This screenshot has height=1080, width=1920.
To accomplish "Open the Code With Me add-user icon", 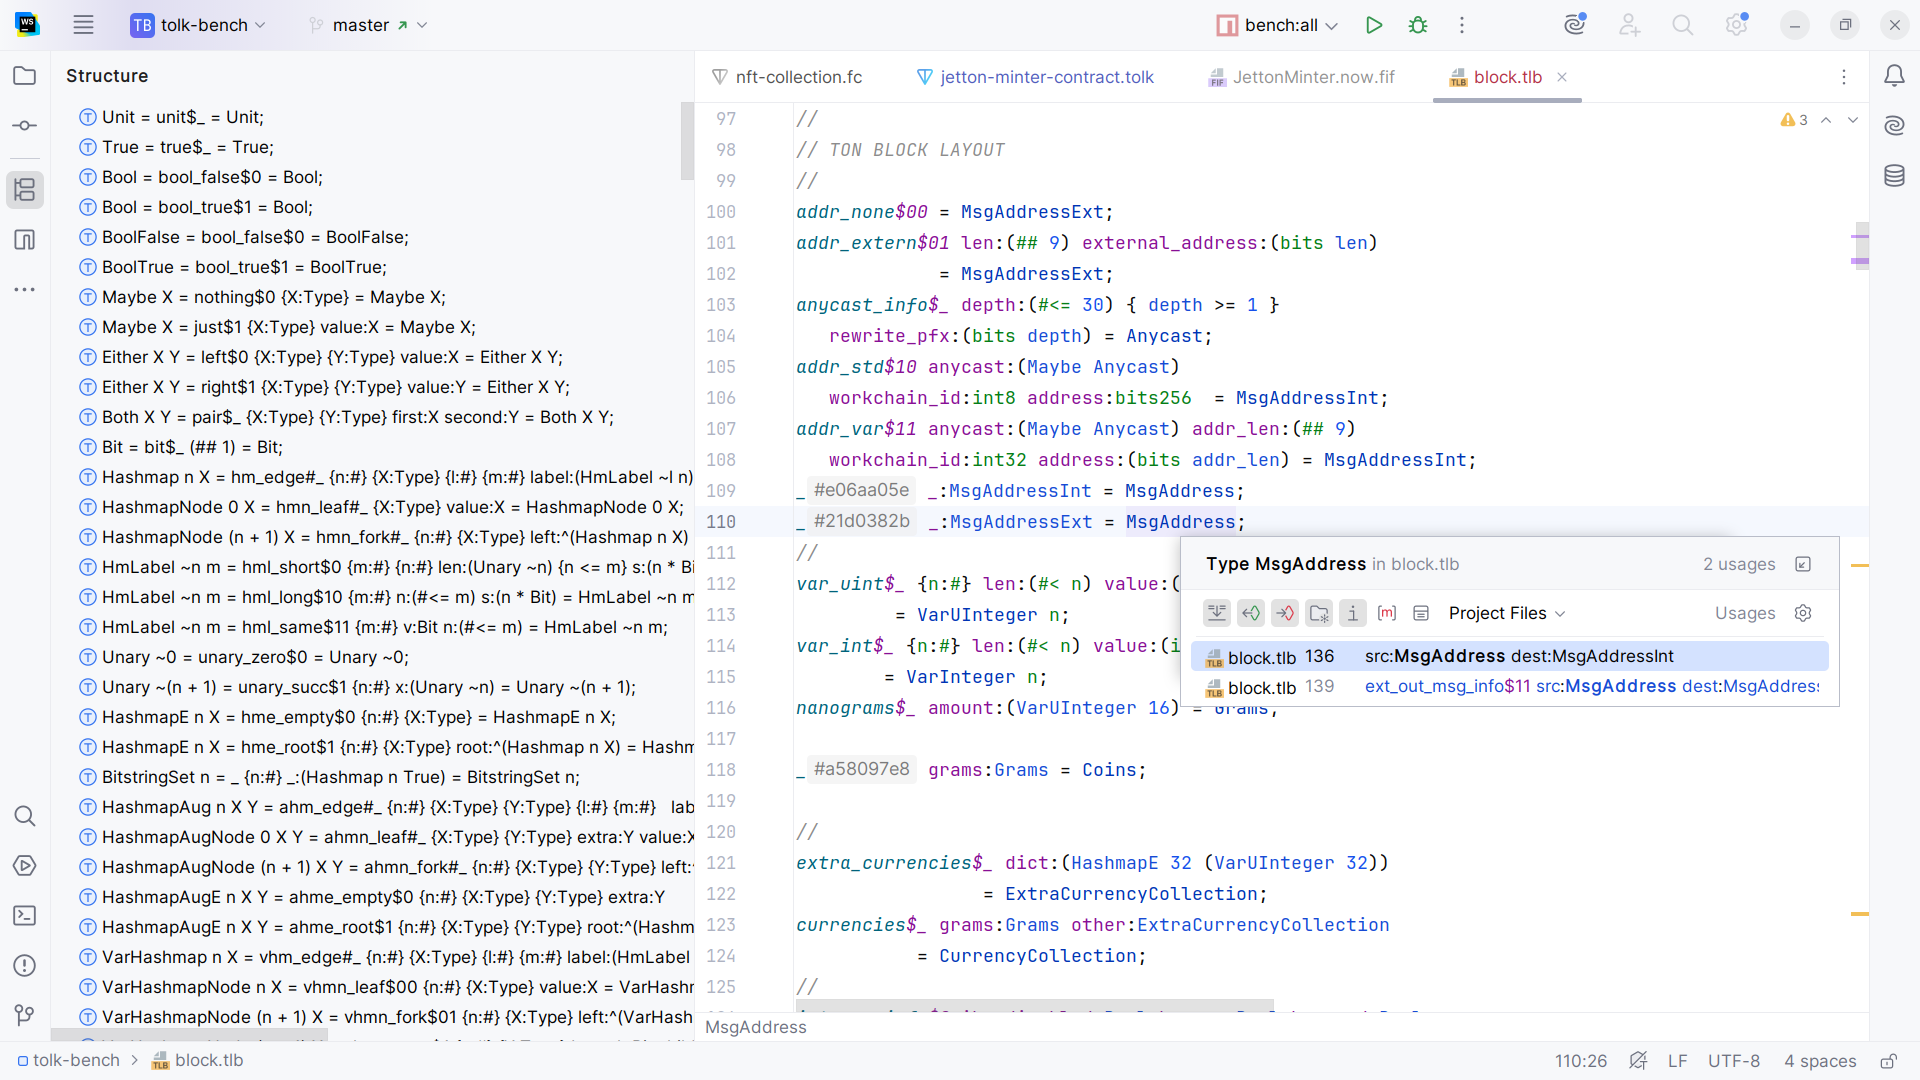I will click(1630, 25).
